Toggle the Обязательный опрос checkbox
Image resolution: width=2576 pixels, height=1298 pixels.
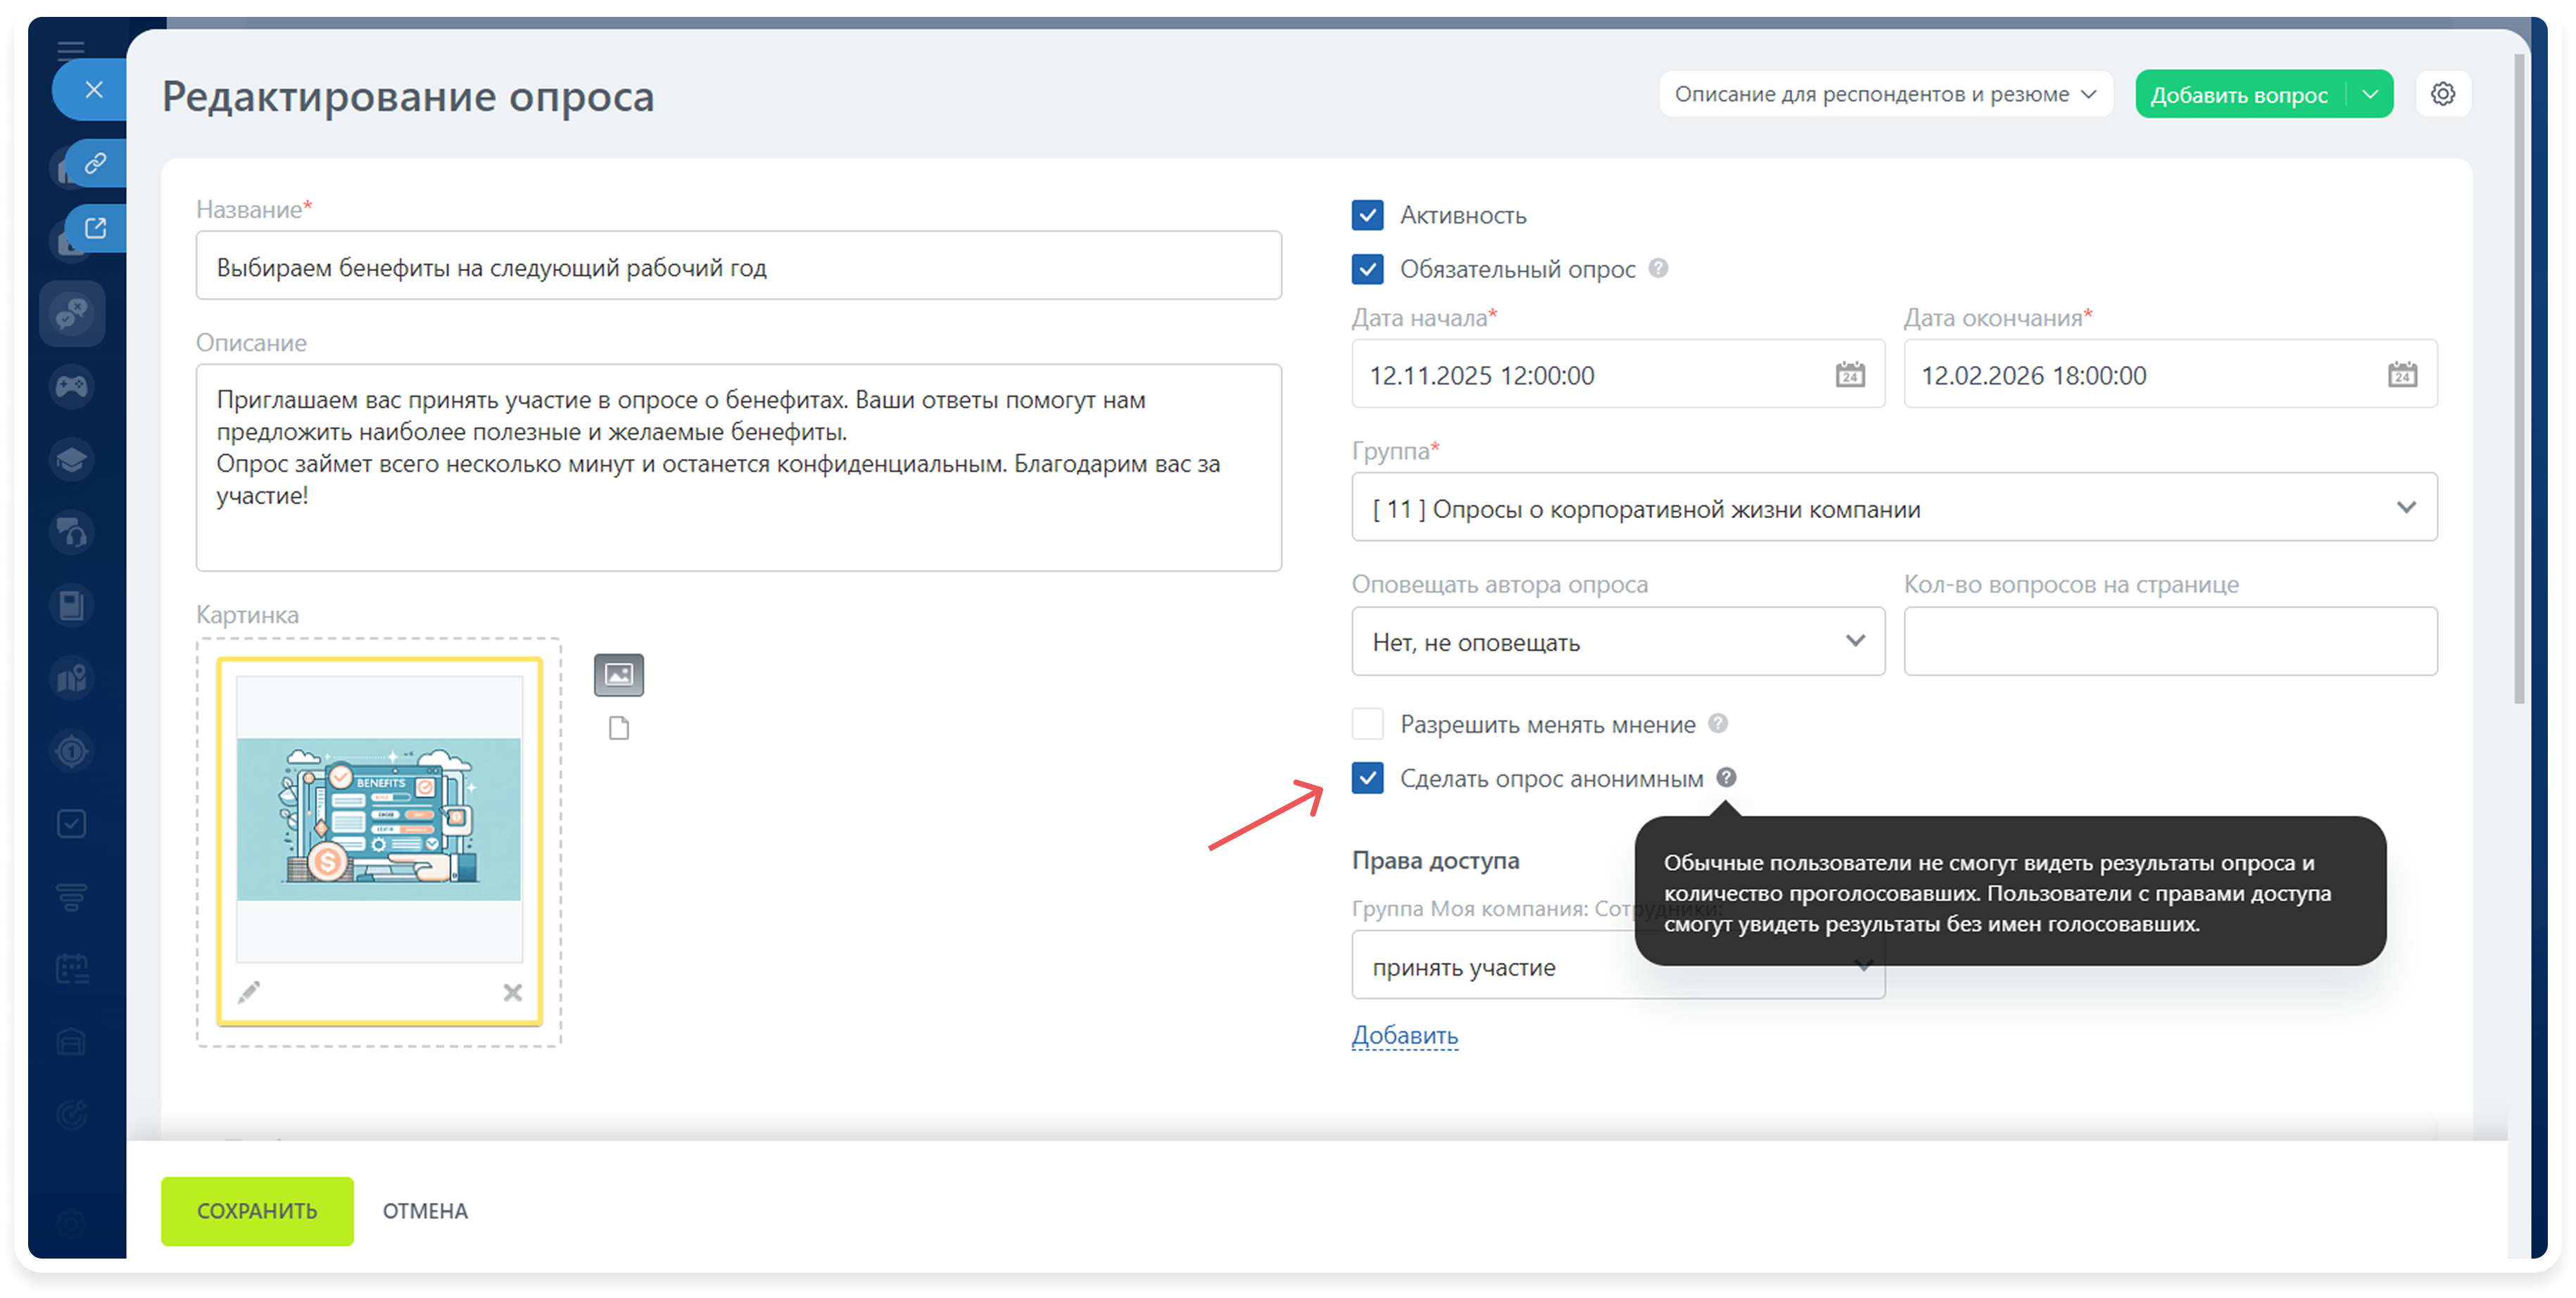coord(1367,269)
